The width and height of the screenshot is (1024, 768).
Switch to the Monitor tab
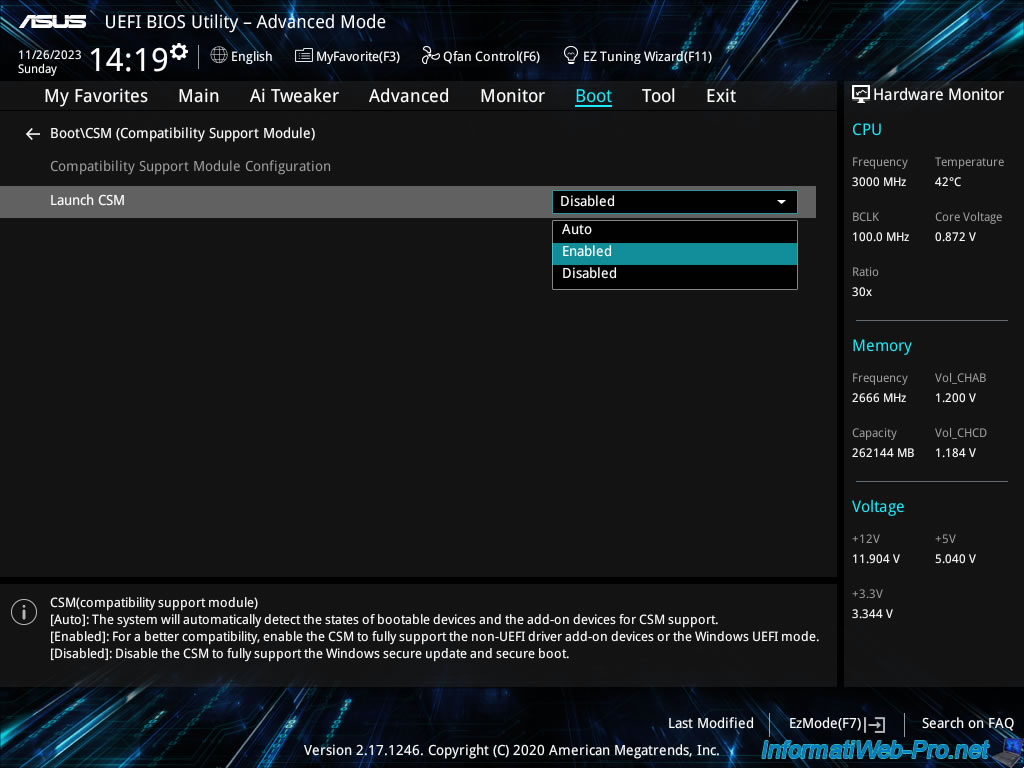coord(513,96)
